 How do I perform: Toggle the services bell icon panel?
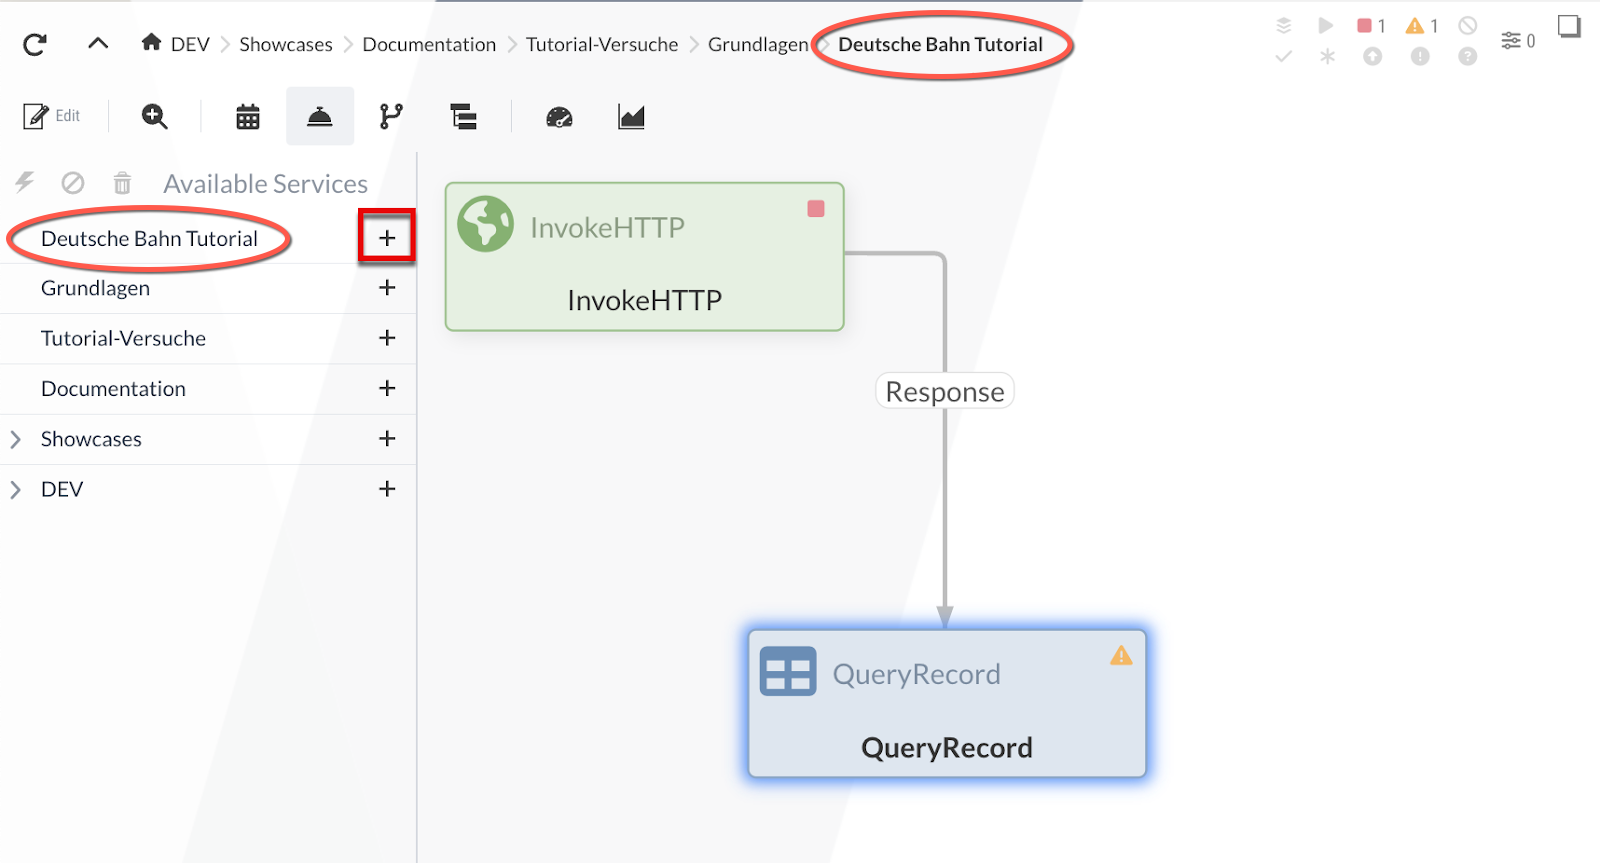(x=320, y=117)
